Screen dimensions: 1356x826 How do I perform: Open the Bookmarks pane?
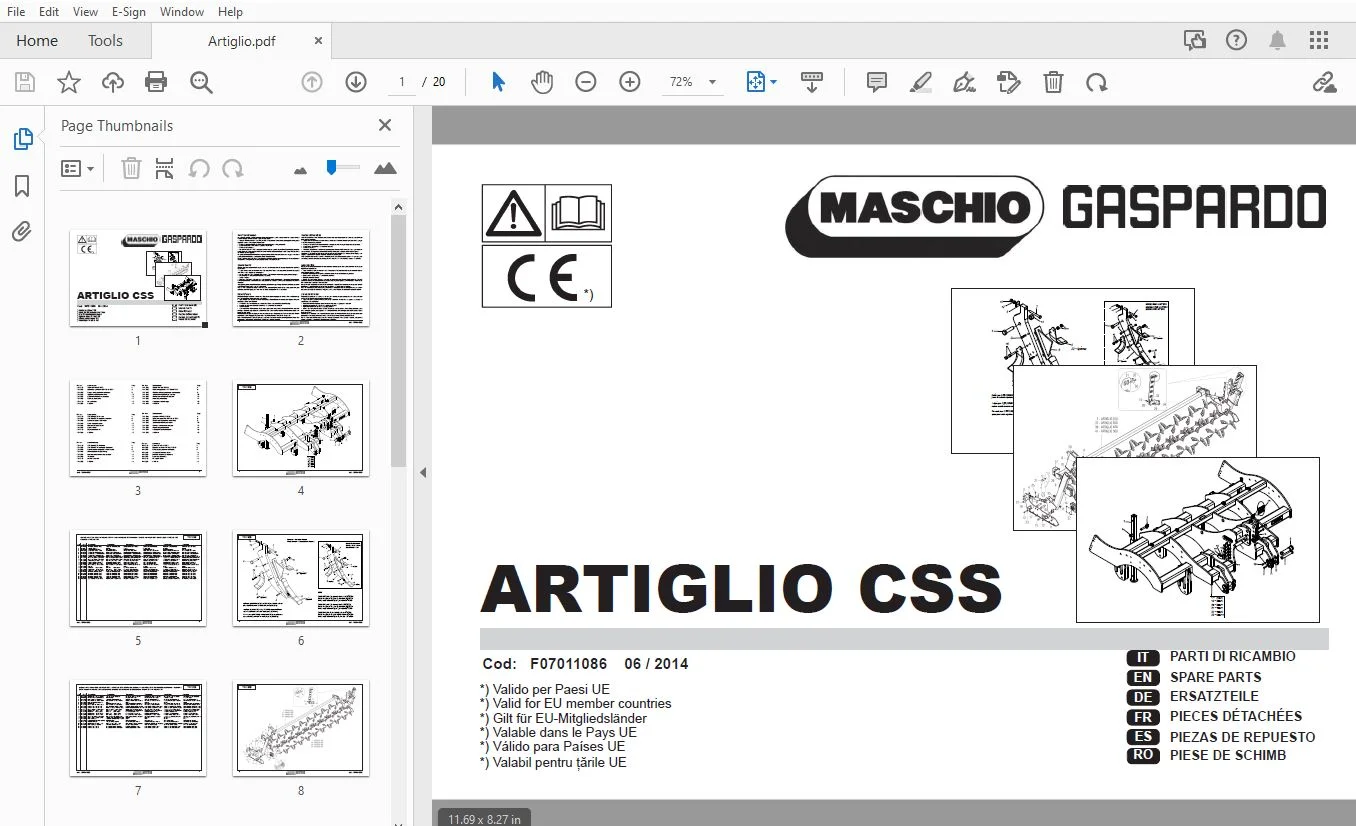pyautogui.click(x=22, y=186)
